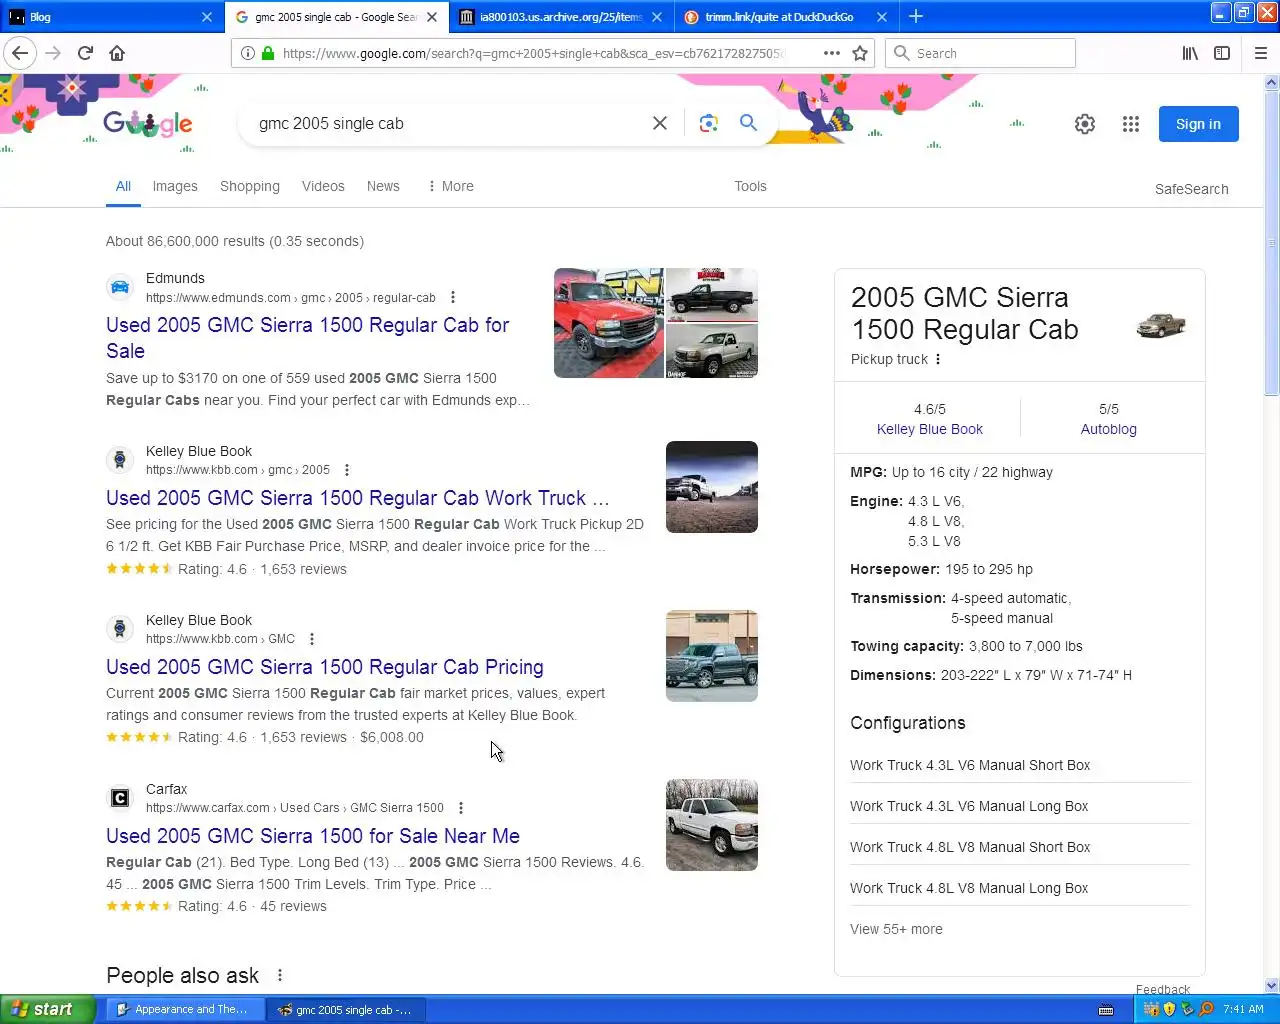This screenshot has height=1024, width=1280.
Task: Open the Autoblog 5/5 rating link
Action: [x=1108, y=429]
